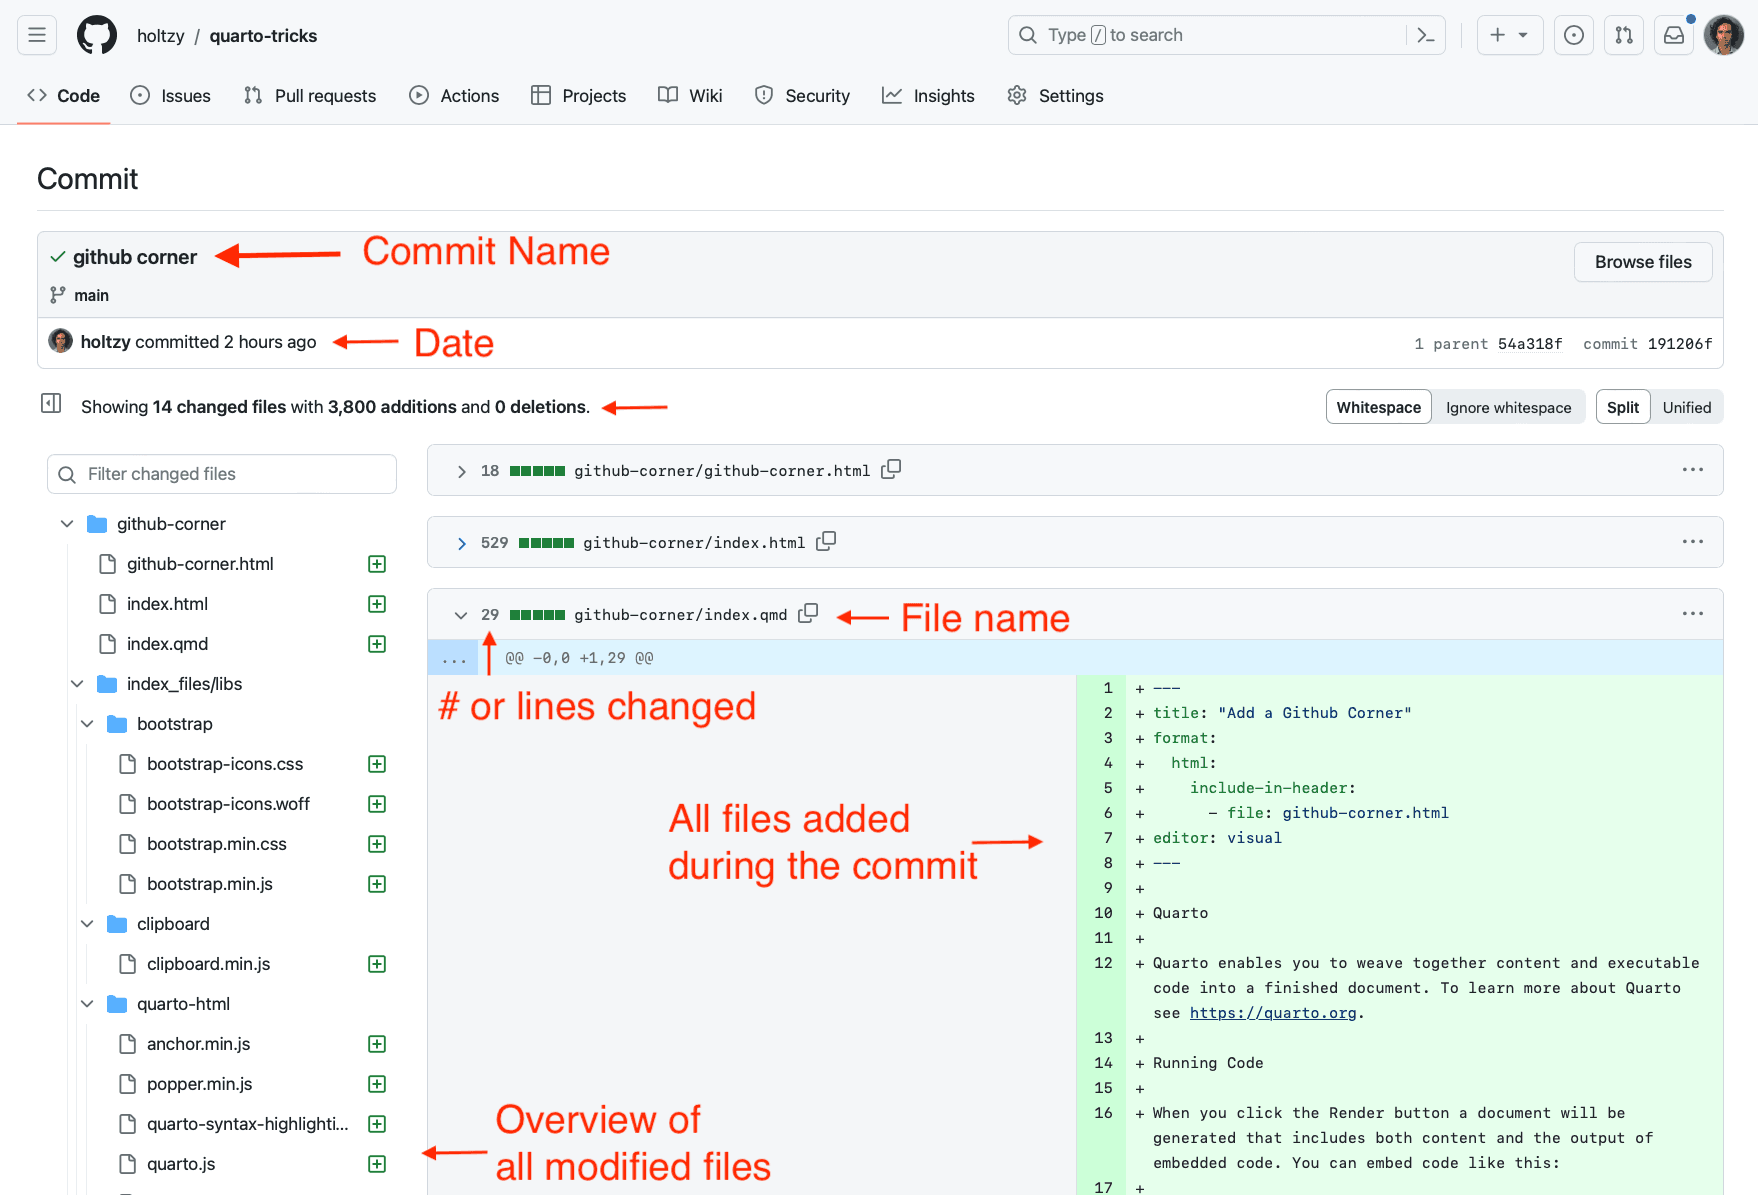Select the Unified diff view
This screenshot has width=1758, height=1195.
[x=1686, y=407]
